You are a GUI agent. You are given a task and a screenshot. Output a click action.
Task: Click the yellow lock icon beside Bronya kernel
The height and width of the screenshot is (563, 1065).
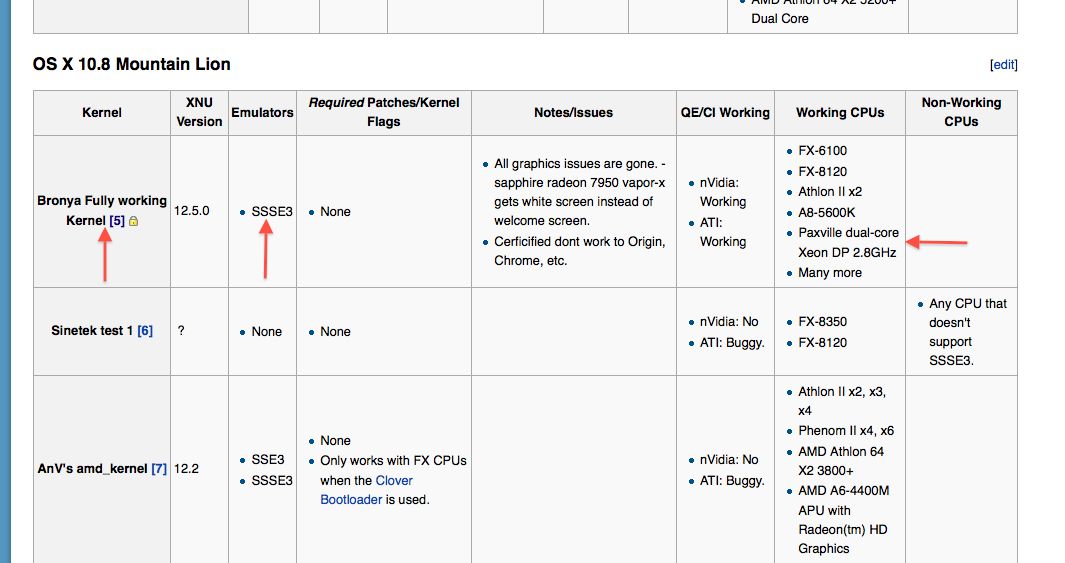[134, 221]
